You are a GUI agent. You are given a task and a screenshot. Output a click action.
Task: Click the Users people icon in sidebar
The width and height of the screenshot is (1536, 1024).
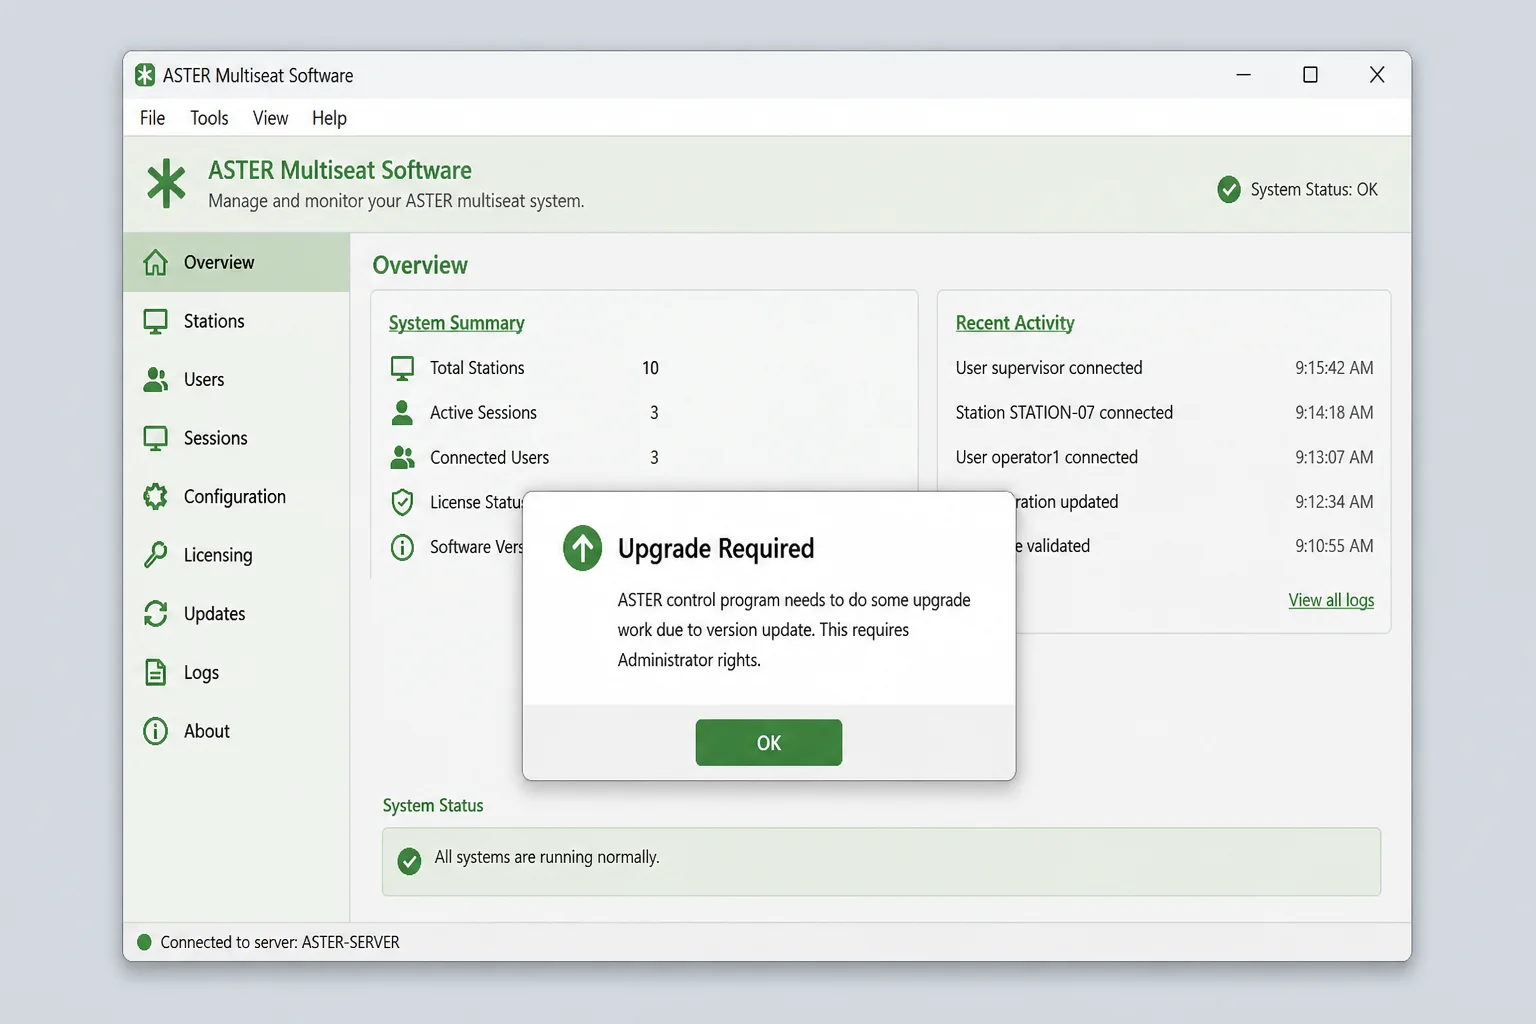(x=155, y=380)
